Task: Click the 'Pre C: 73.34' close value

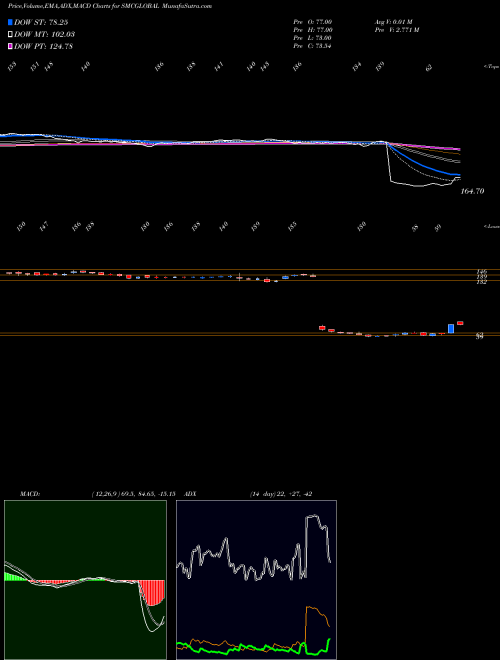Action: tap(312, 46)
